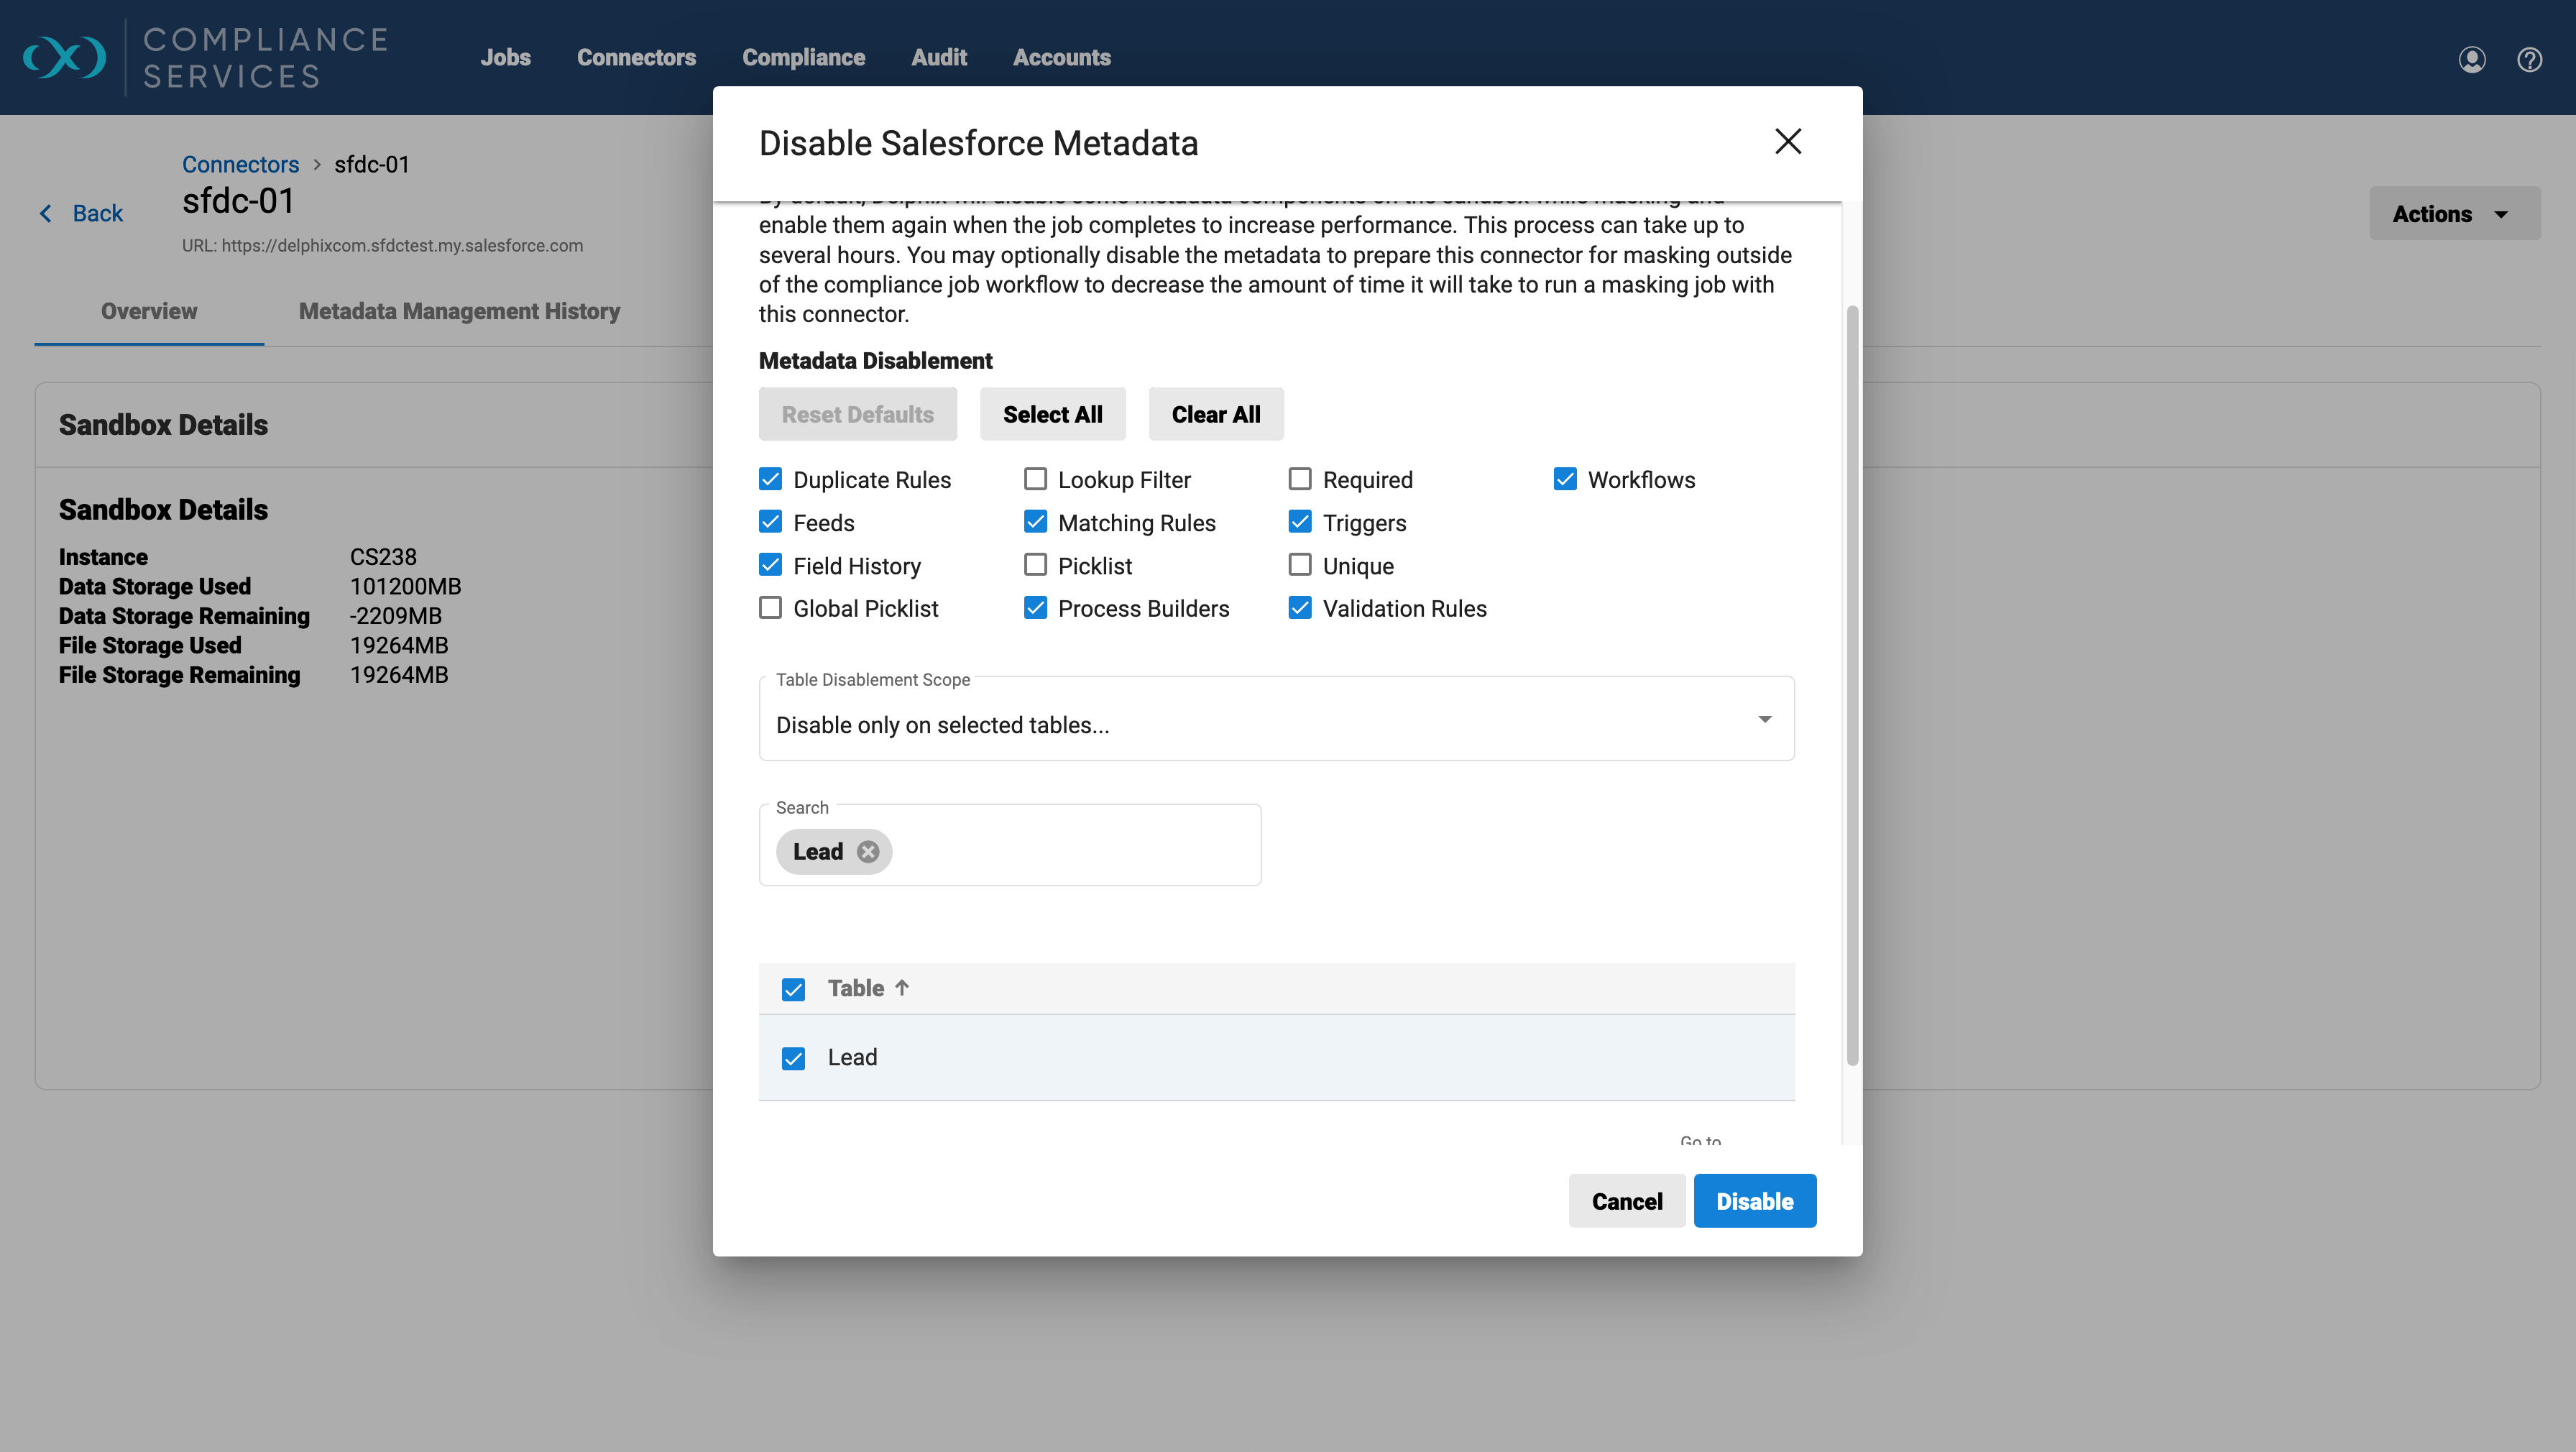The image size is (2576, 1452).
Task: Close the Disable Salesforce Metadata dialog
Action: tap(1787, 142)
